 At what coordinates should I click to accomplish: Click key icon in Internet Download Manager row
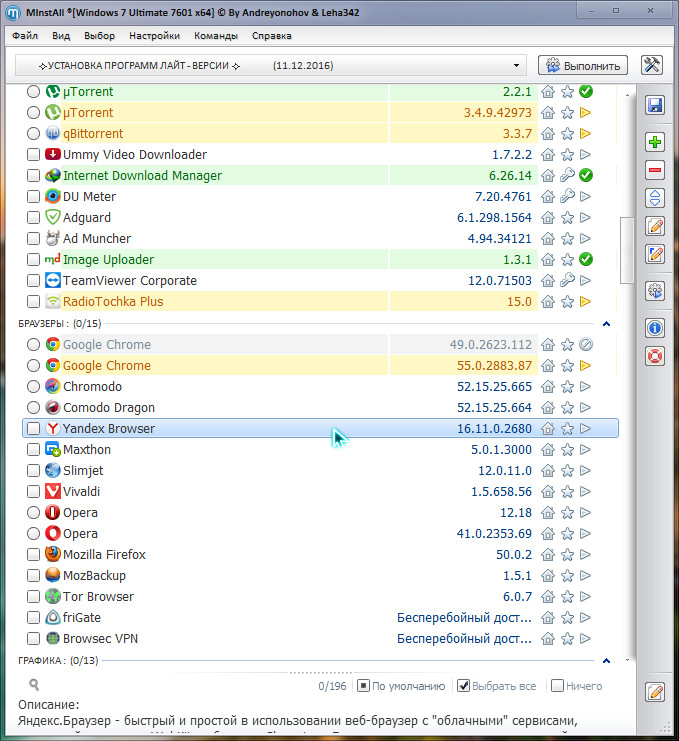(567, 175)
